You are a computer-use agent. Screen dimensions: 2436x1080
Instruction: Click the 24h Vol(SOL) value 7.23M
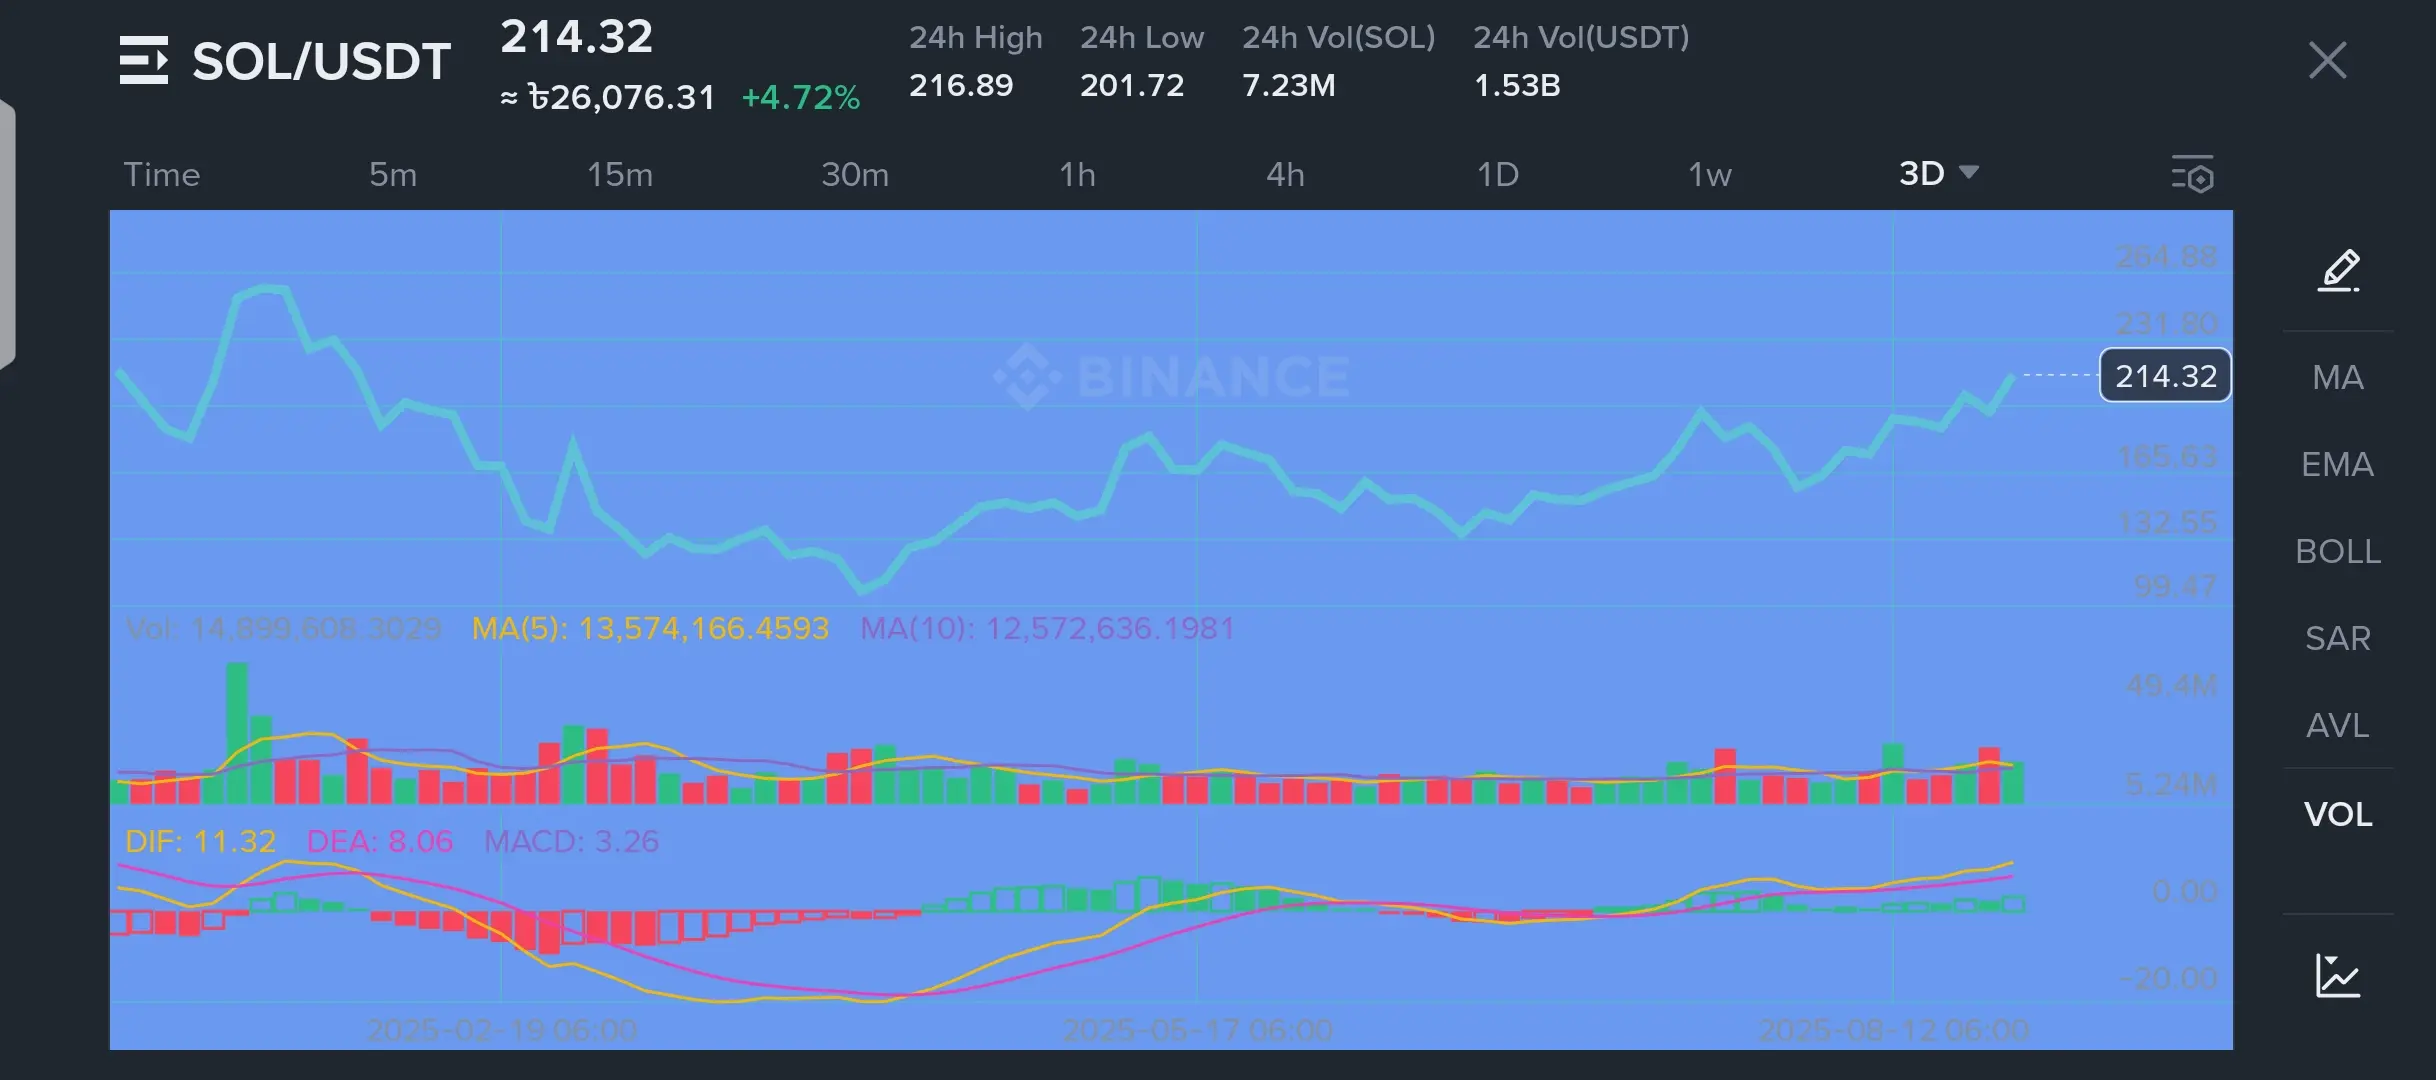pyautogui.click(x=1289, y=85)
